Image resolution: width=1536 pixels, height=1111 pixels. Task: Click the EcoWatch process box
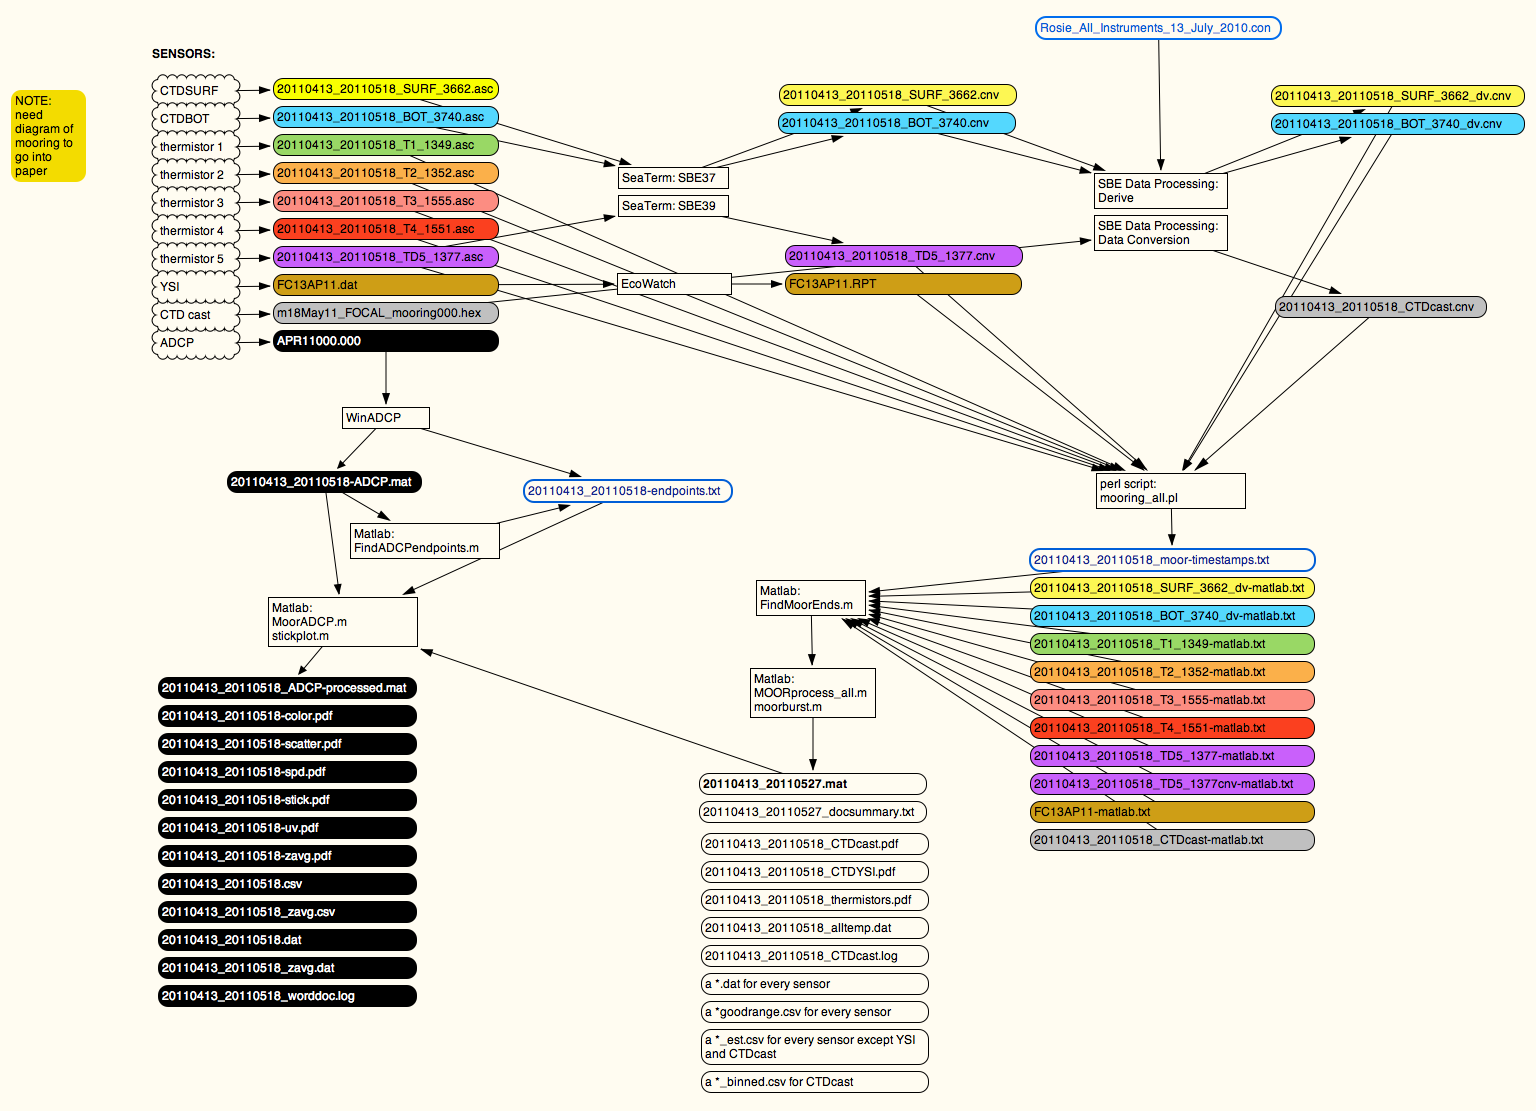674,284
